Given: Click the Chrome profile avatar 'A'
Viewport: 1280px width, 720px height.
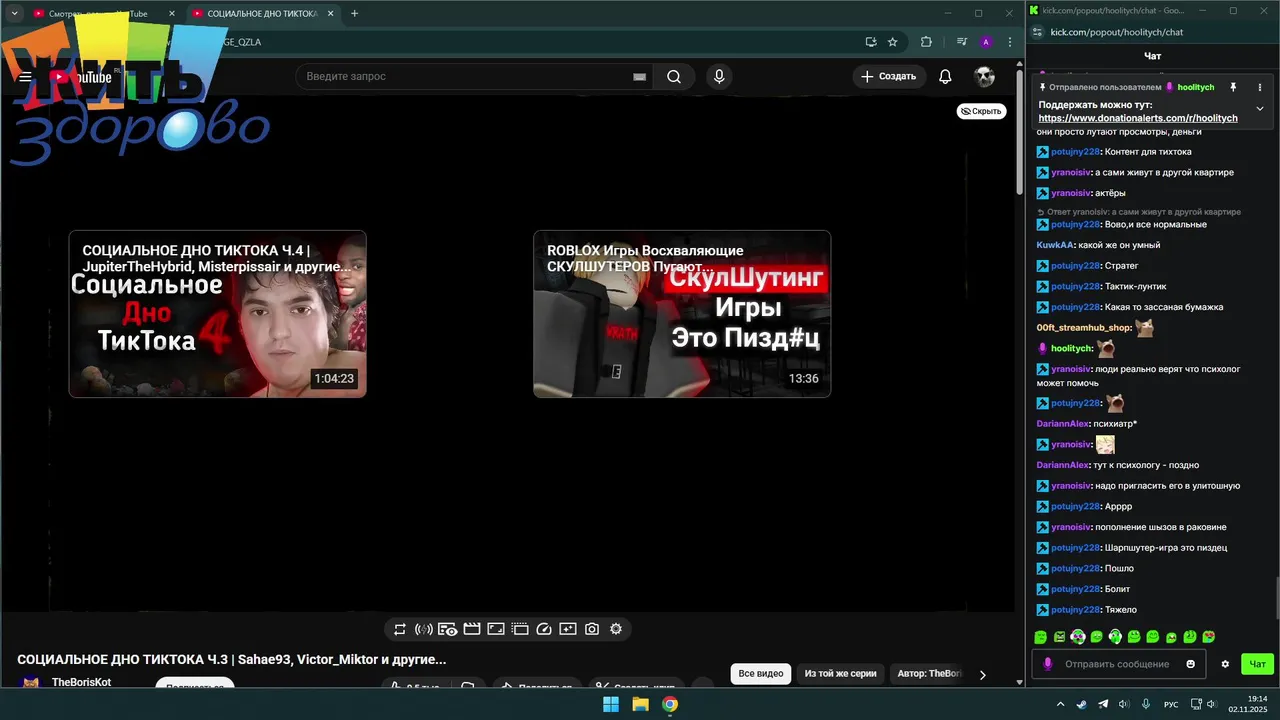Looking at the screenshot, I should click(986, 42).
